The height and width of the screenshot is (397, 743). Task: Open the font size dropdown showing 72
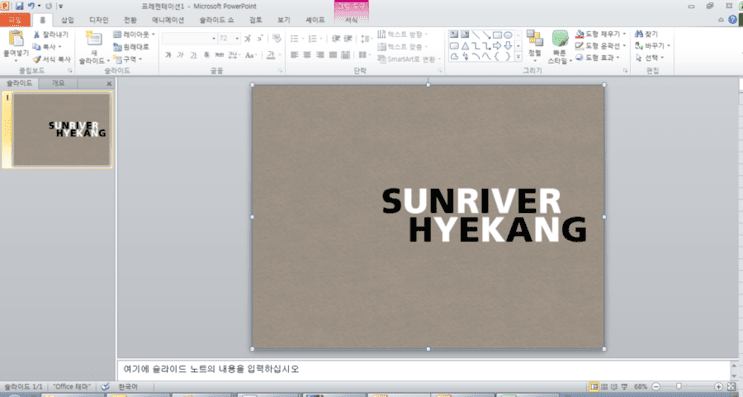coord(229,38)
